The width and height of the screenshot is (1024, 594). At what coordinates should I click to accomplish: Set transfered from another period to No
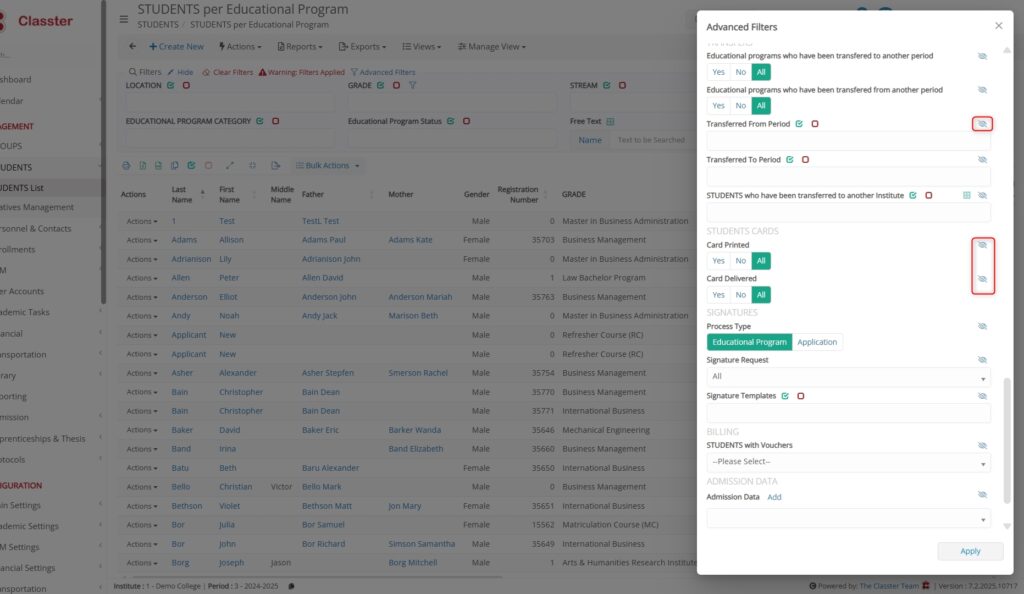[741, 106]
